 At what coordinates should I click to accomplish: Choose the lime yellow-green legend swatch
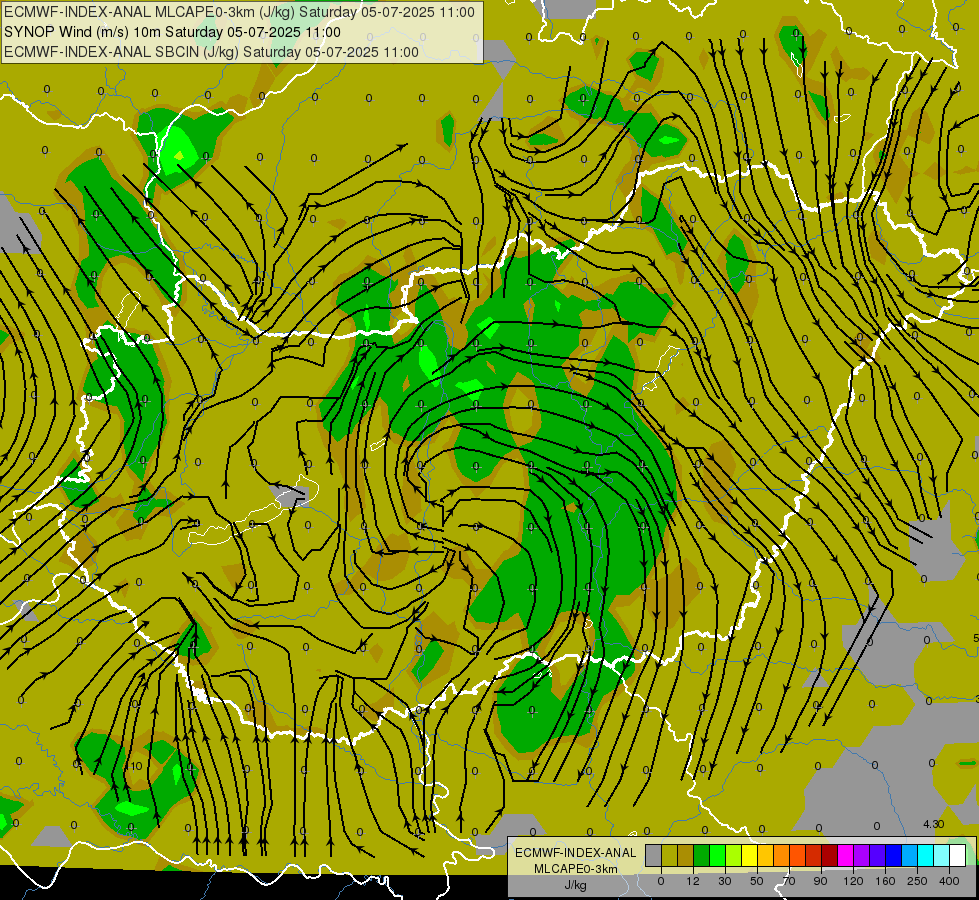734,855
